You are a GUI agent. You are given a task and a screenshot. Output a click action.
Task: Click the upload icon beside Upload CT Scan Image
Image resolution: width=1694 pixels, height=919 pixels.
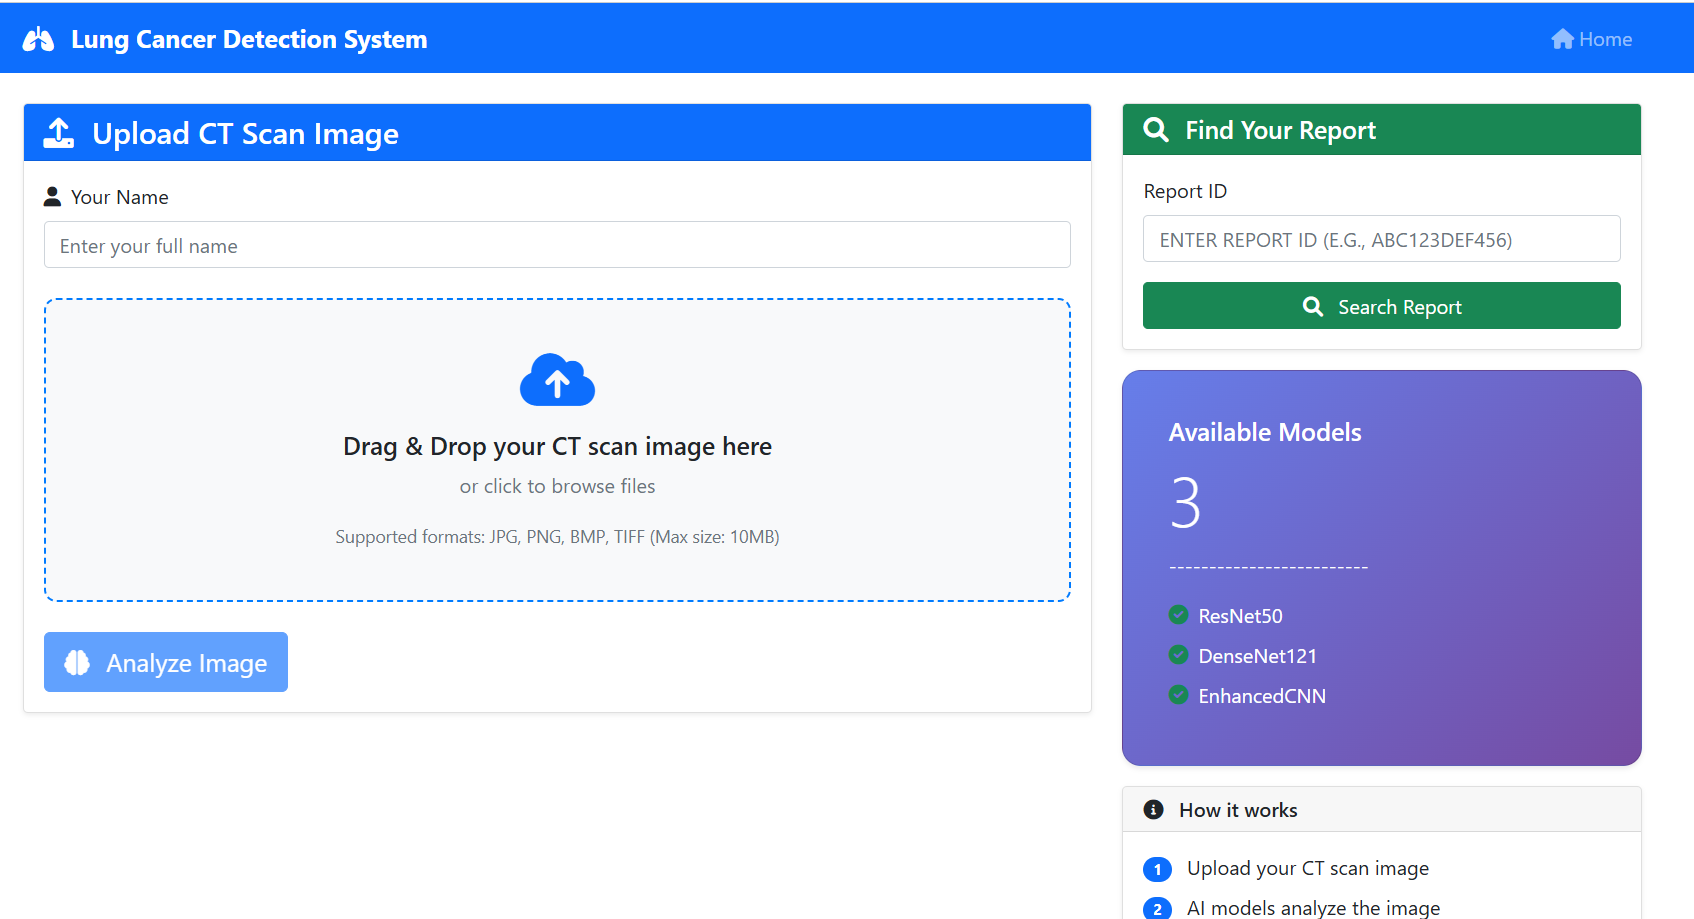[59, 133]
